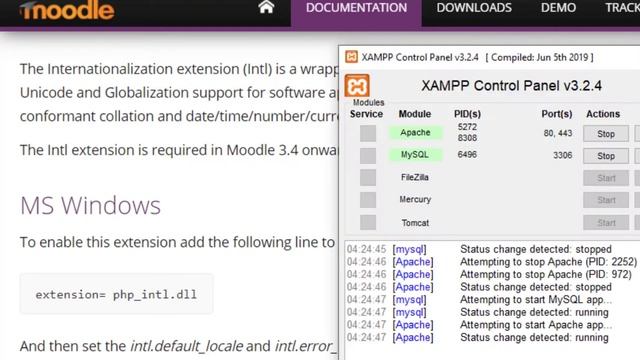Click log line 'Attempting to start Apache app'
The image size is (640, 360).
pos(479,325)
